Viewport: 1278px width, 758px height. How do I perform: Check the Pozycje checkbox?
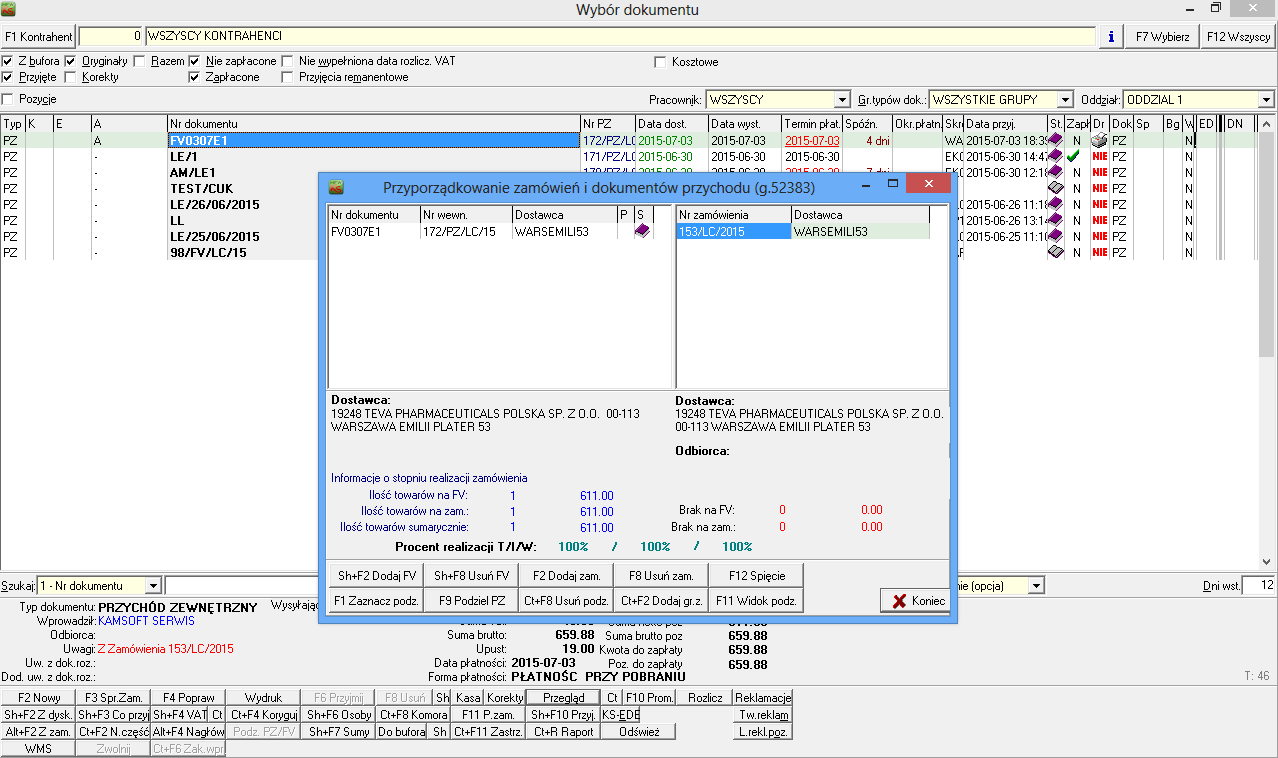(x=8, y=99)
